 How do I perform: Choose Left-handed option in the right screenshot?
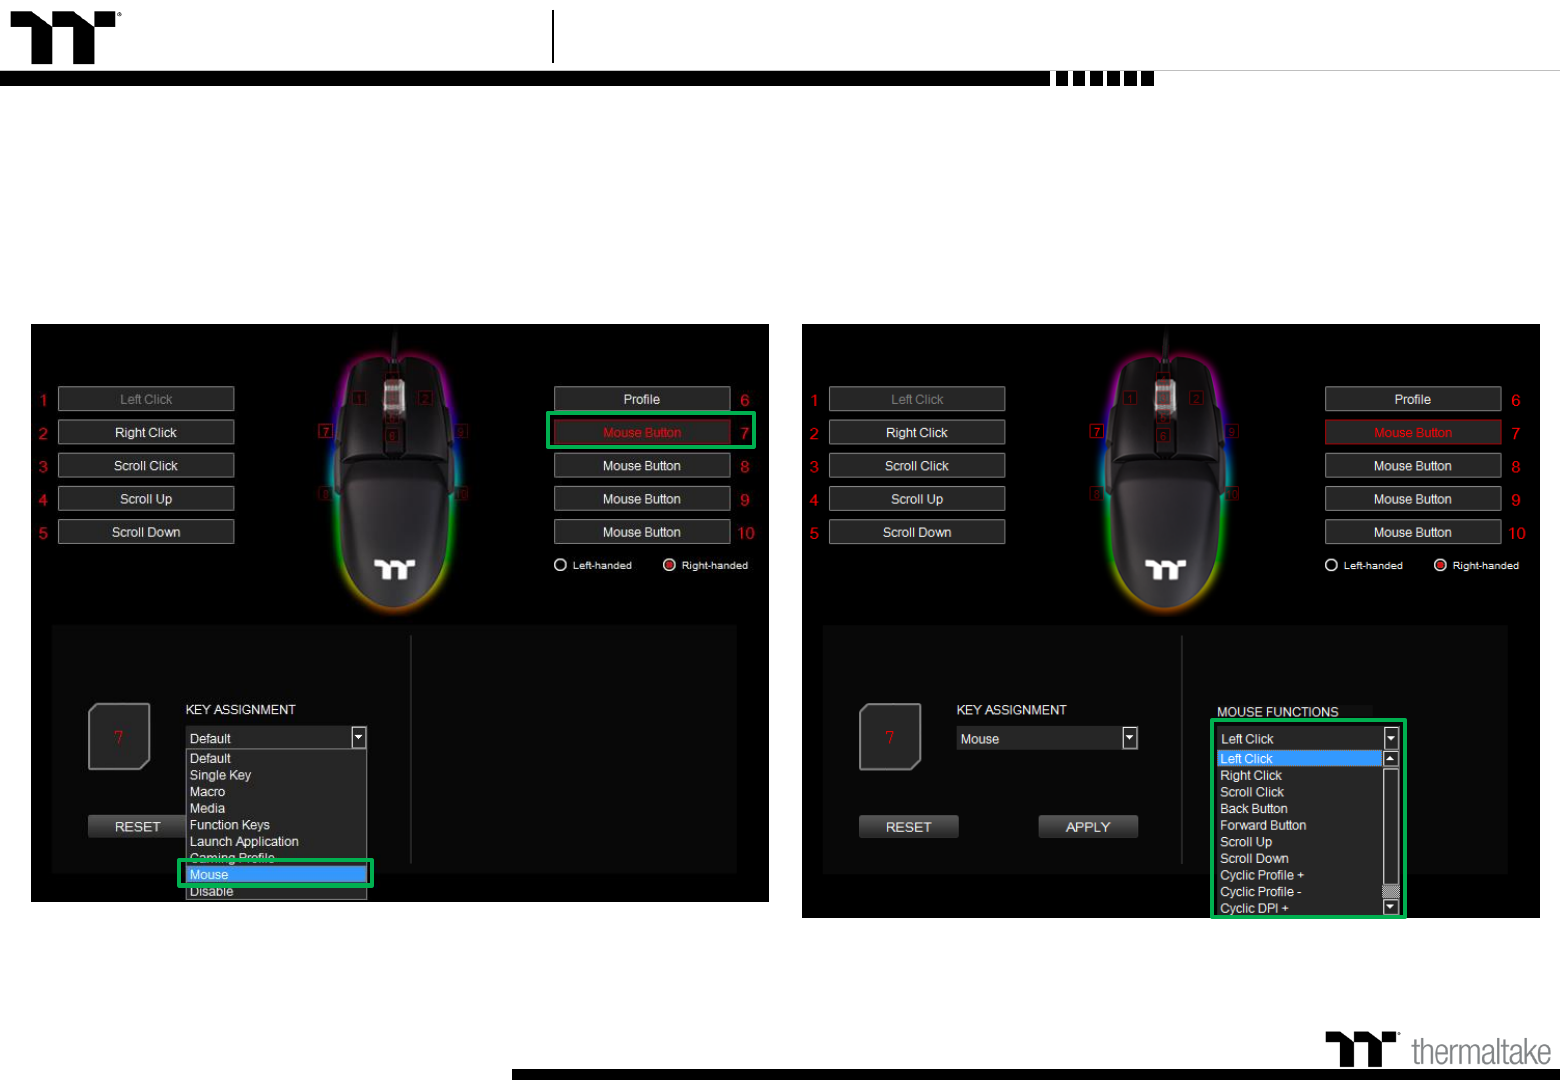[x=1332, y=565]
